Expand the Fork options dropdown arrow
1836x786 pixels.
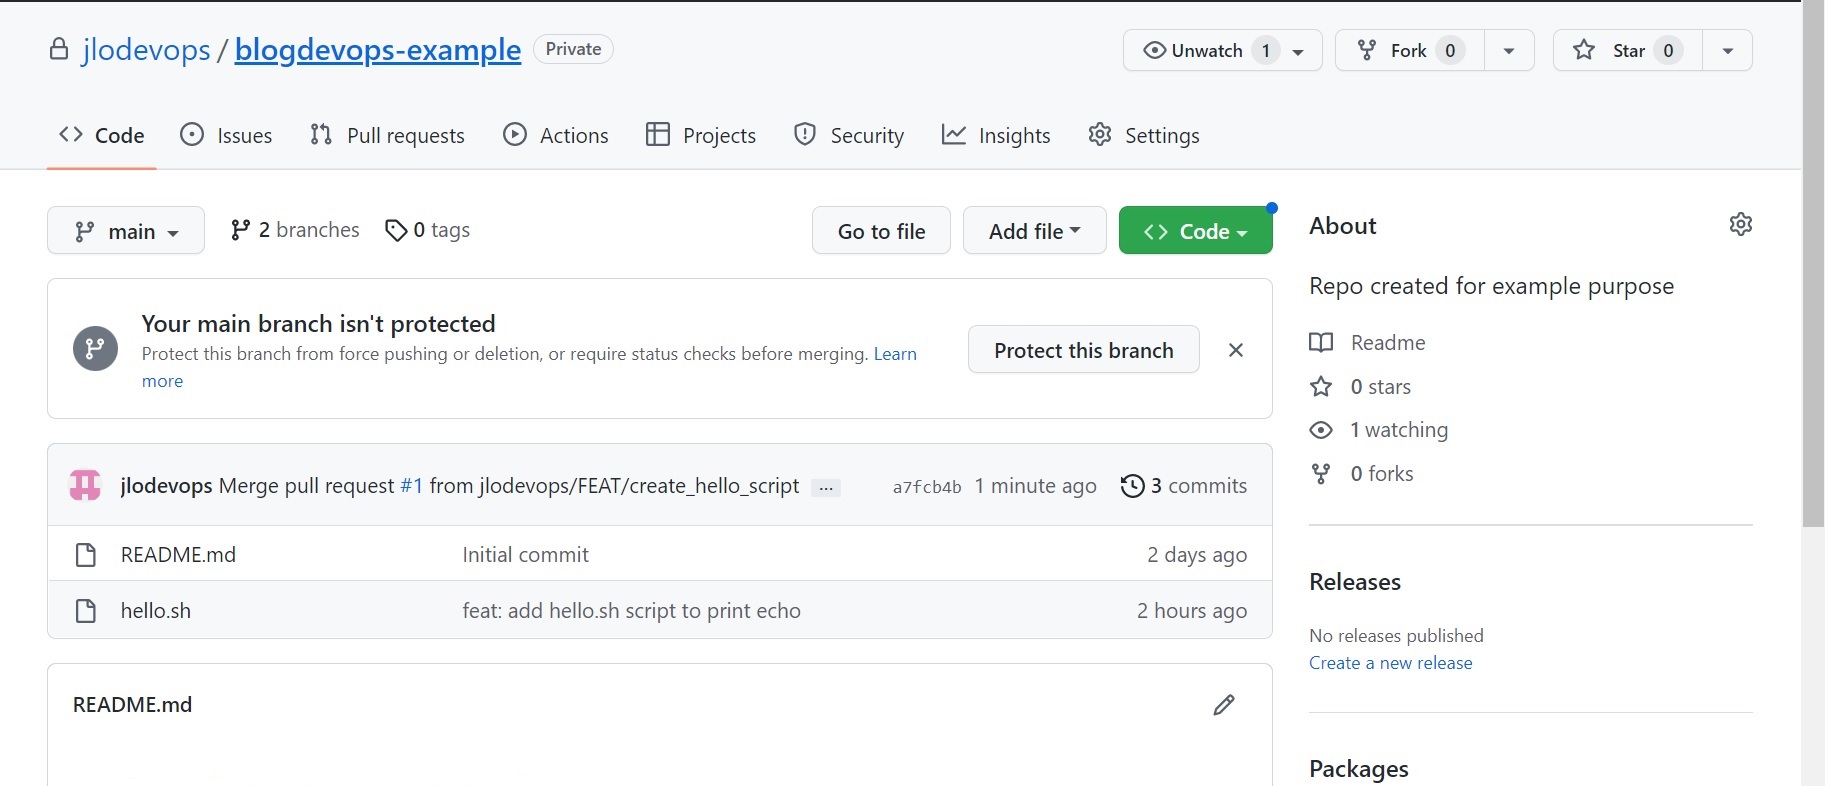[1509, 50]
